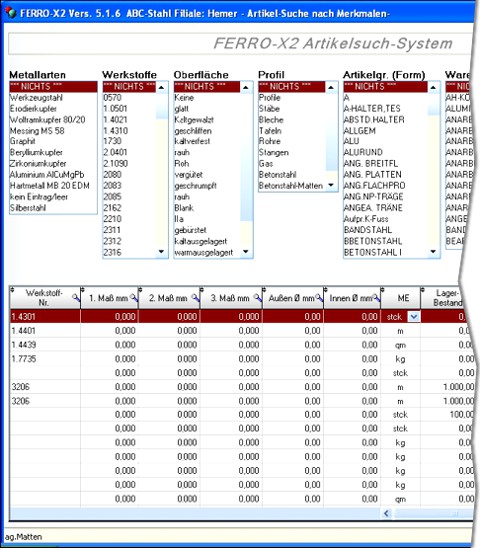Image resolution: width=480 pixels, height=548 pixels.
Task: Sort by 1. Maß mm column header
Action: click(x=108, y=298)
